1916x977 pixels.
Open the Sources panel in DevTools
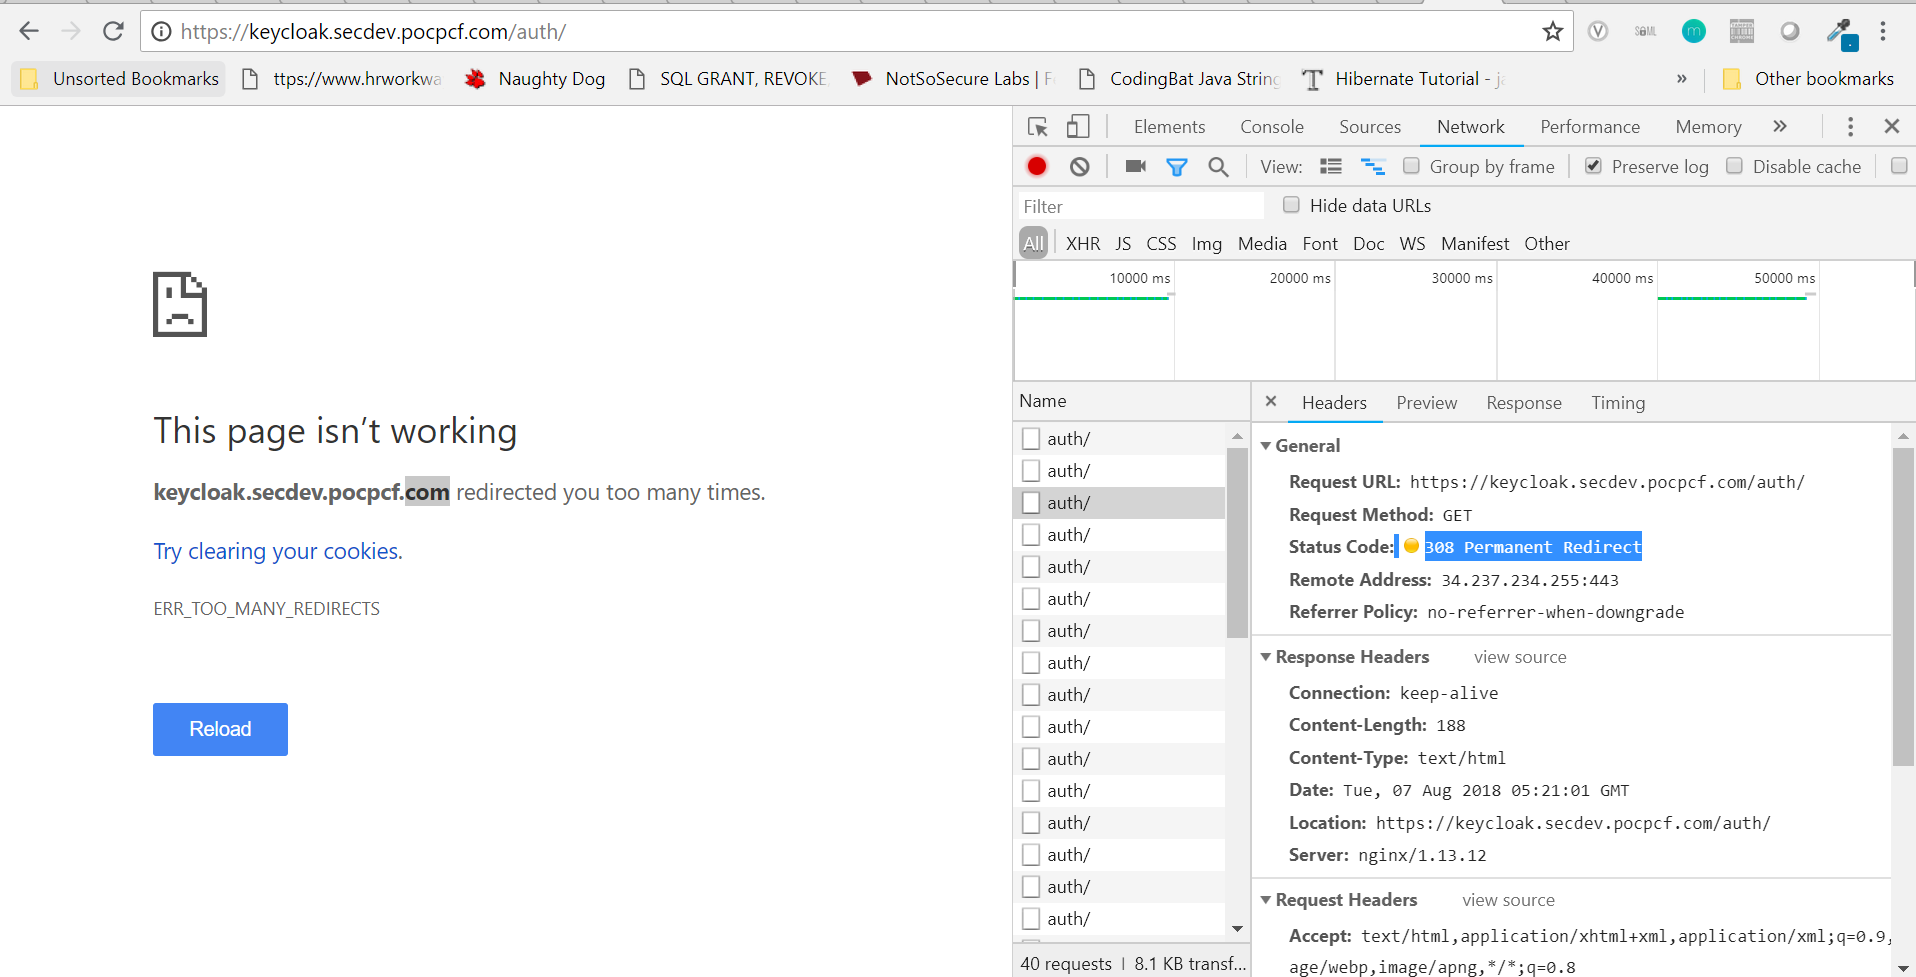click(1369, 126)
